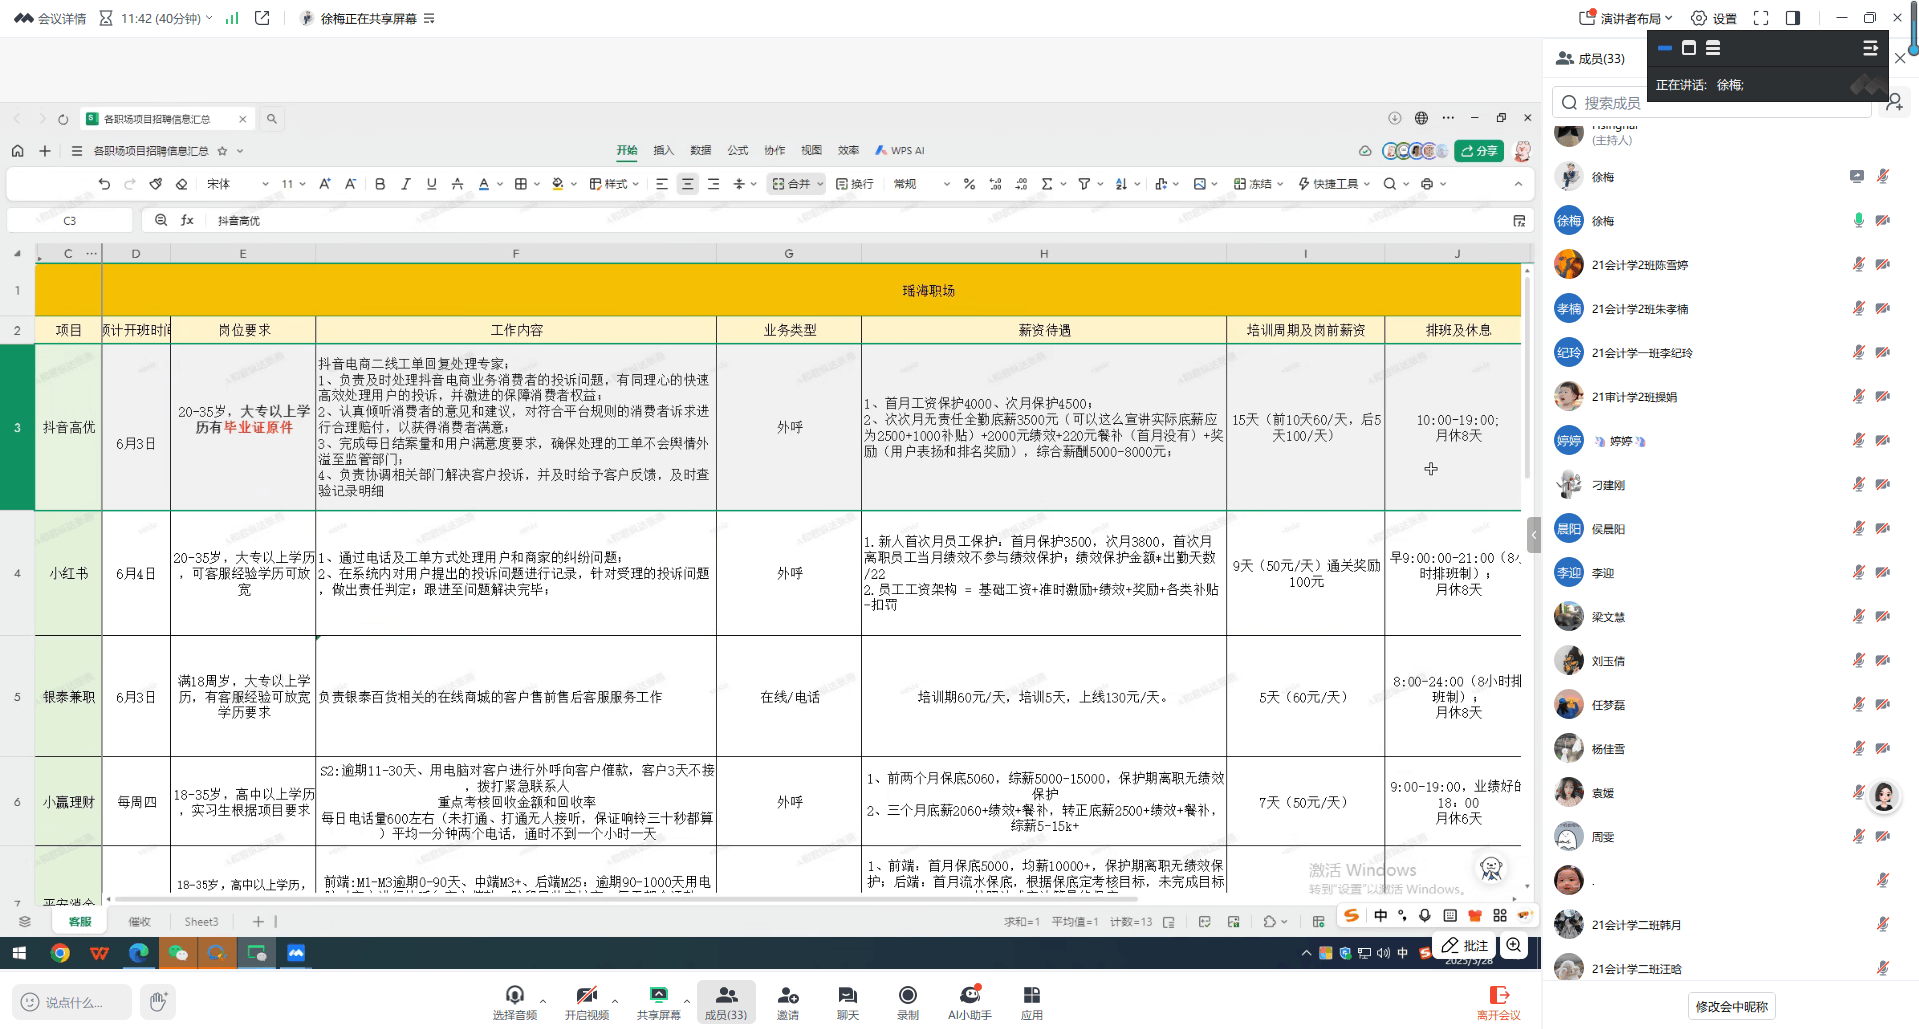The width and height of the screenshot is (1919, 1029).
Task: Click the C3 name box field
Action: 70,220
